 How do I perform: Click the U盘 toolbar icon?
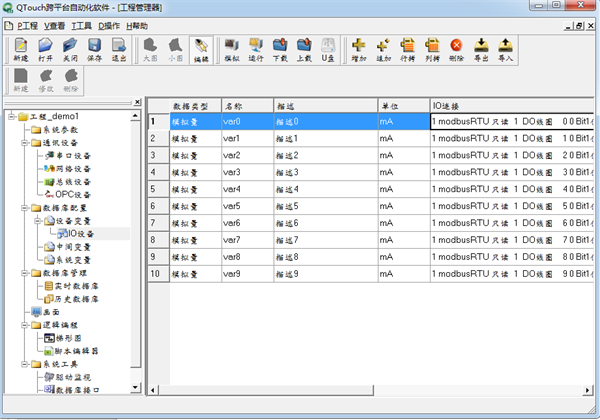(x=328, y=49)
